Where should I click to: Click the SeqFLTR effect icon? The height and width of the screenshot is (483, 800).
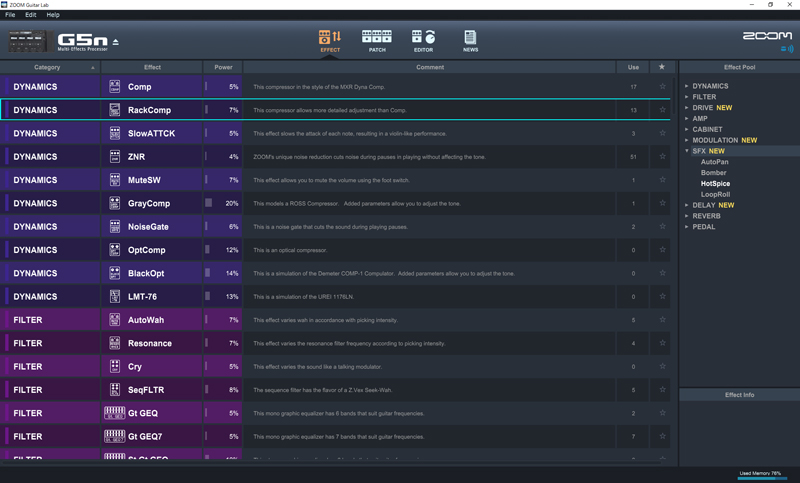pyautogui.click(x=115, y=390)
